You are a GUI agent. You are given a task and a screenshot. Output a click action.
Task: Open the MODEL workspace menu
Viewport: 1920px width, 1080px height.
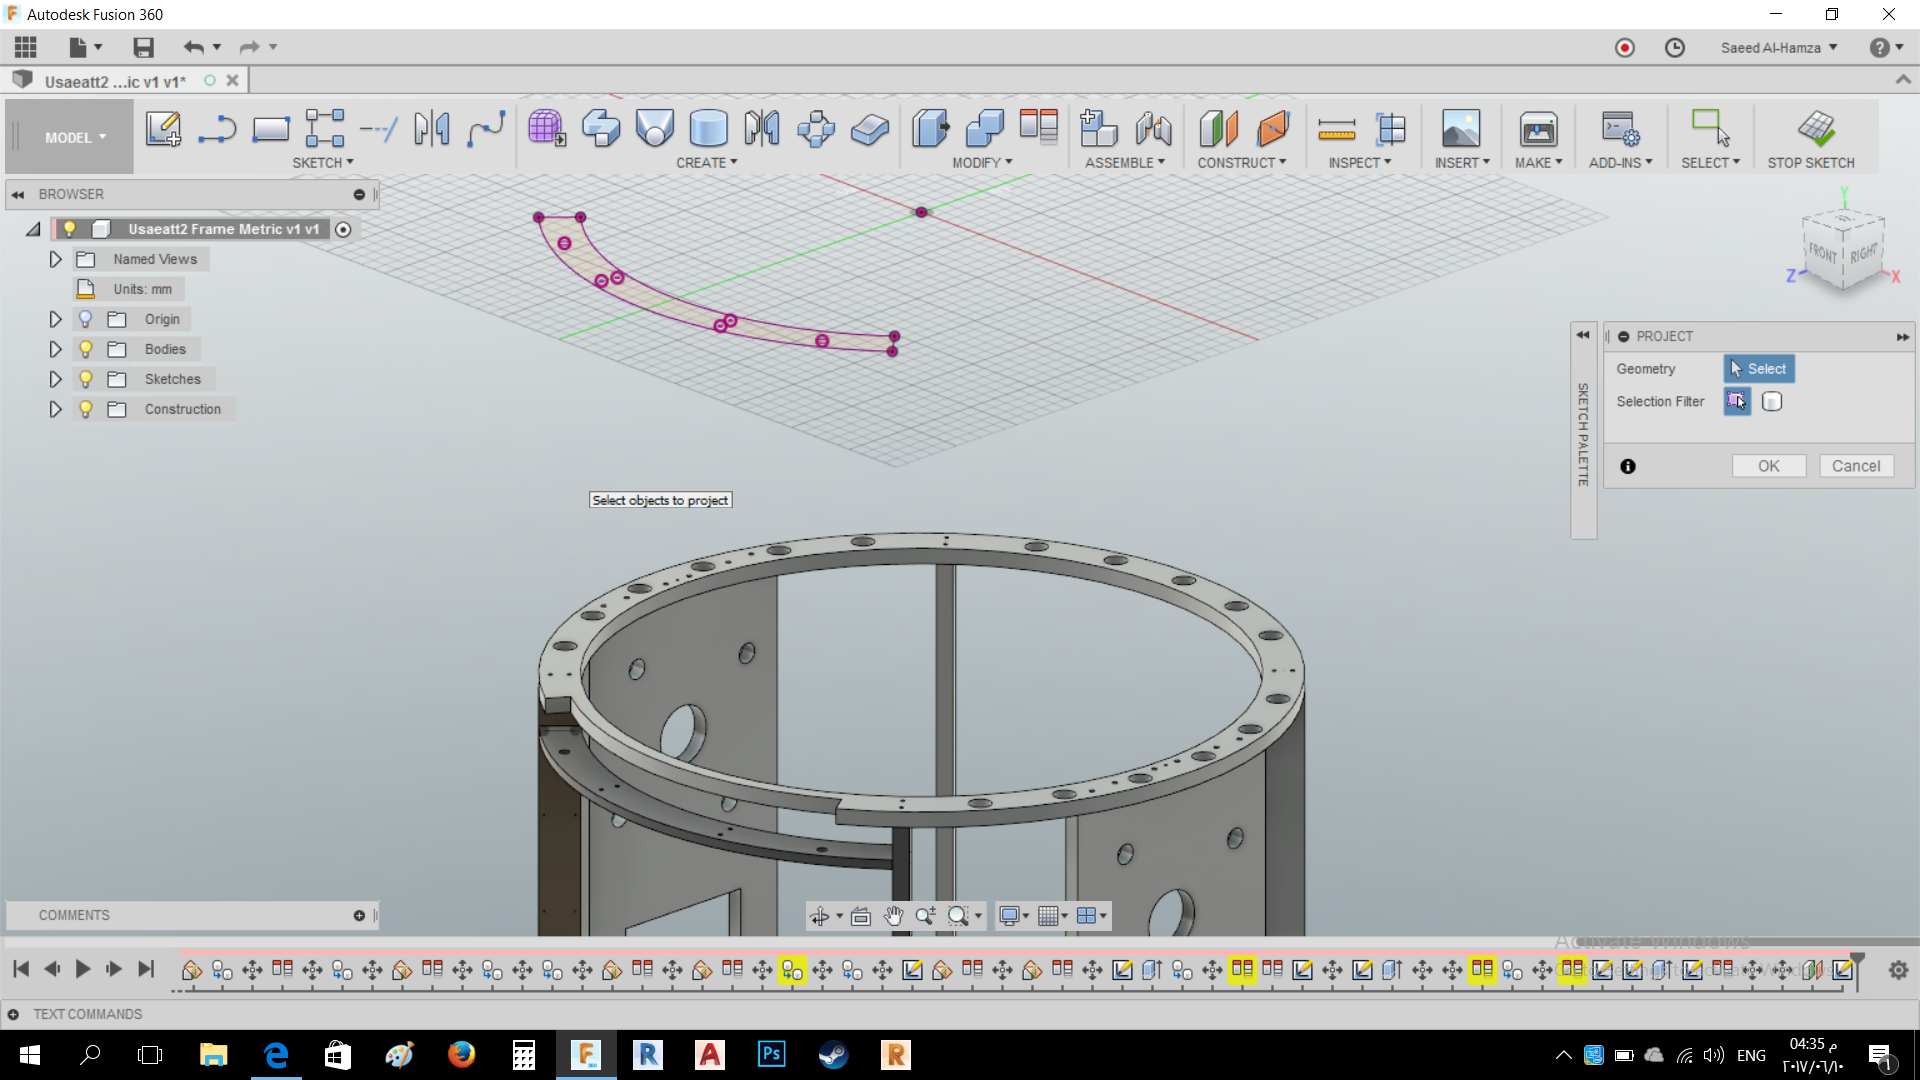(x=68, y=137)
